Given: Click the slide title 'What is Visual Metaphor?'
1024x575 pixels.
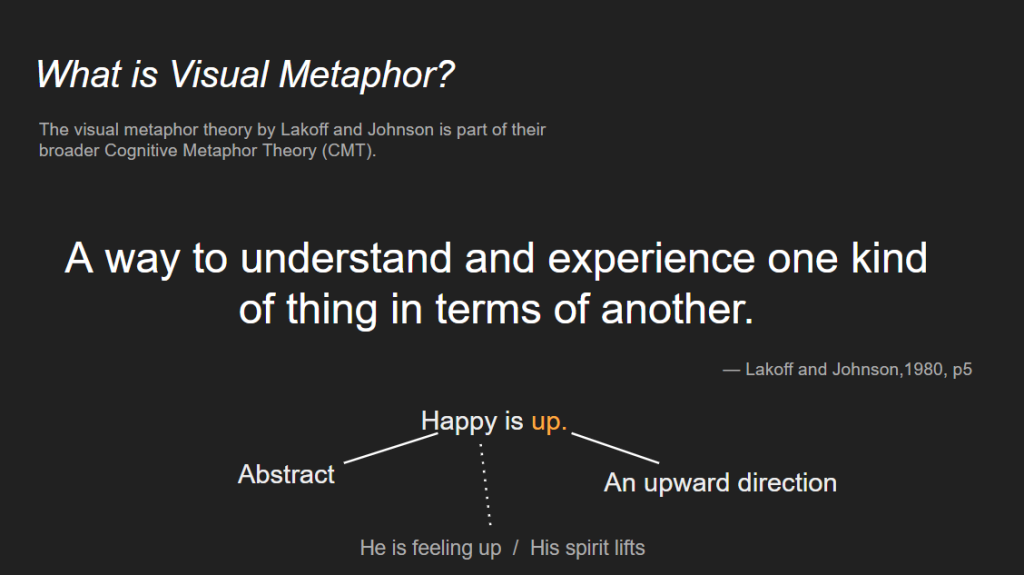Looking at the screenshot, I should coord(245,75).
